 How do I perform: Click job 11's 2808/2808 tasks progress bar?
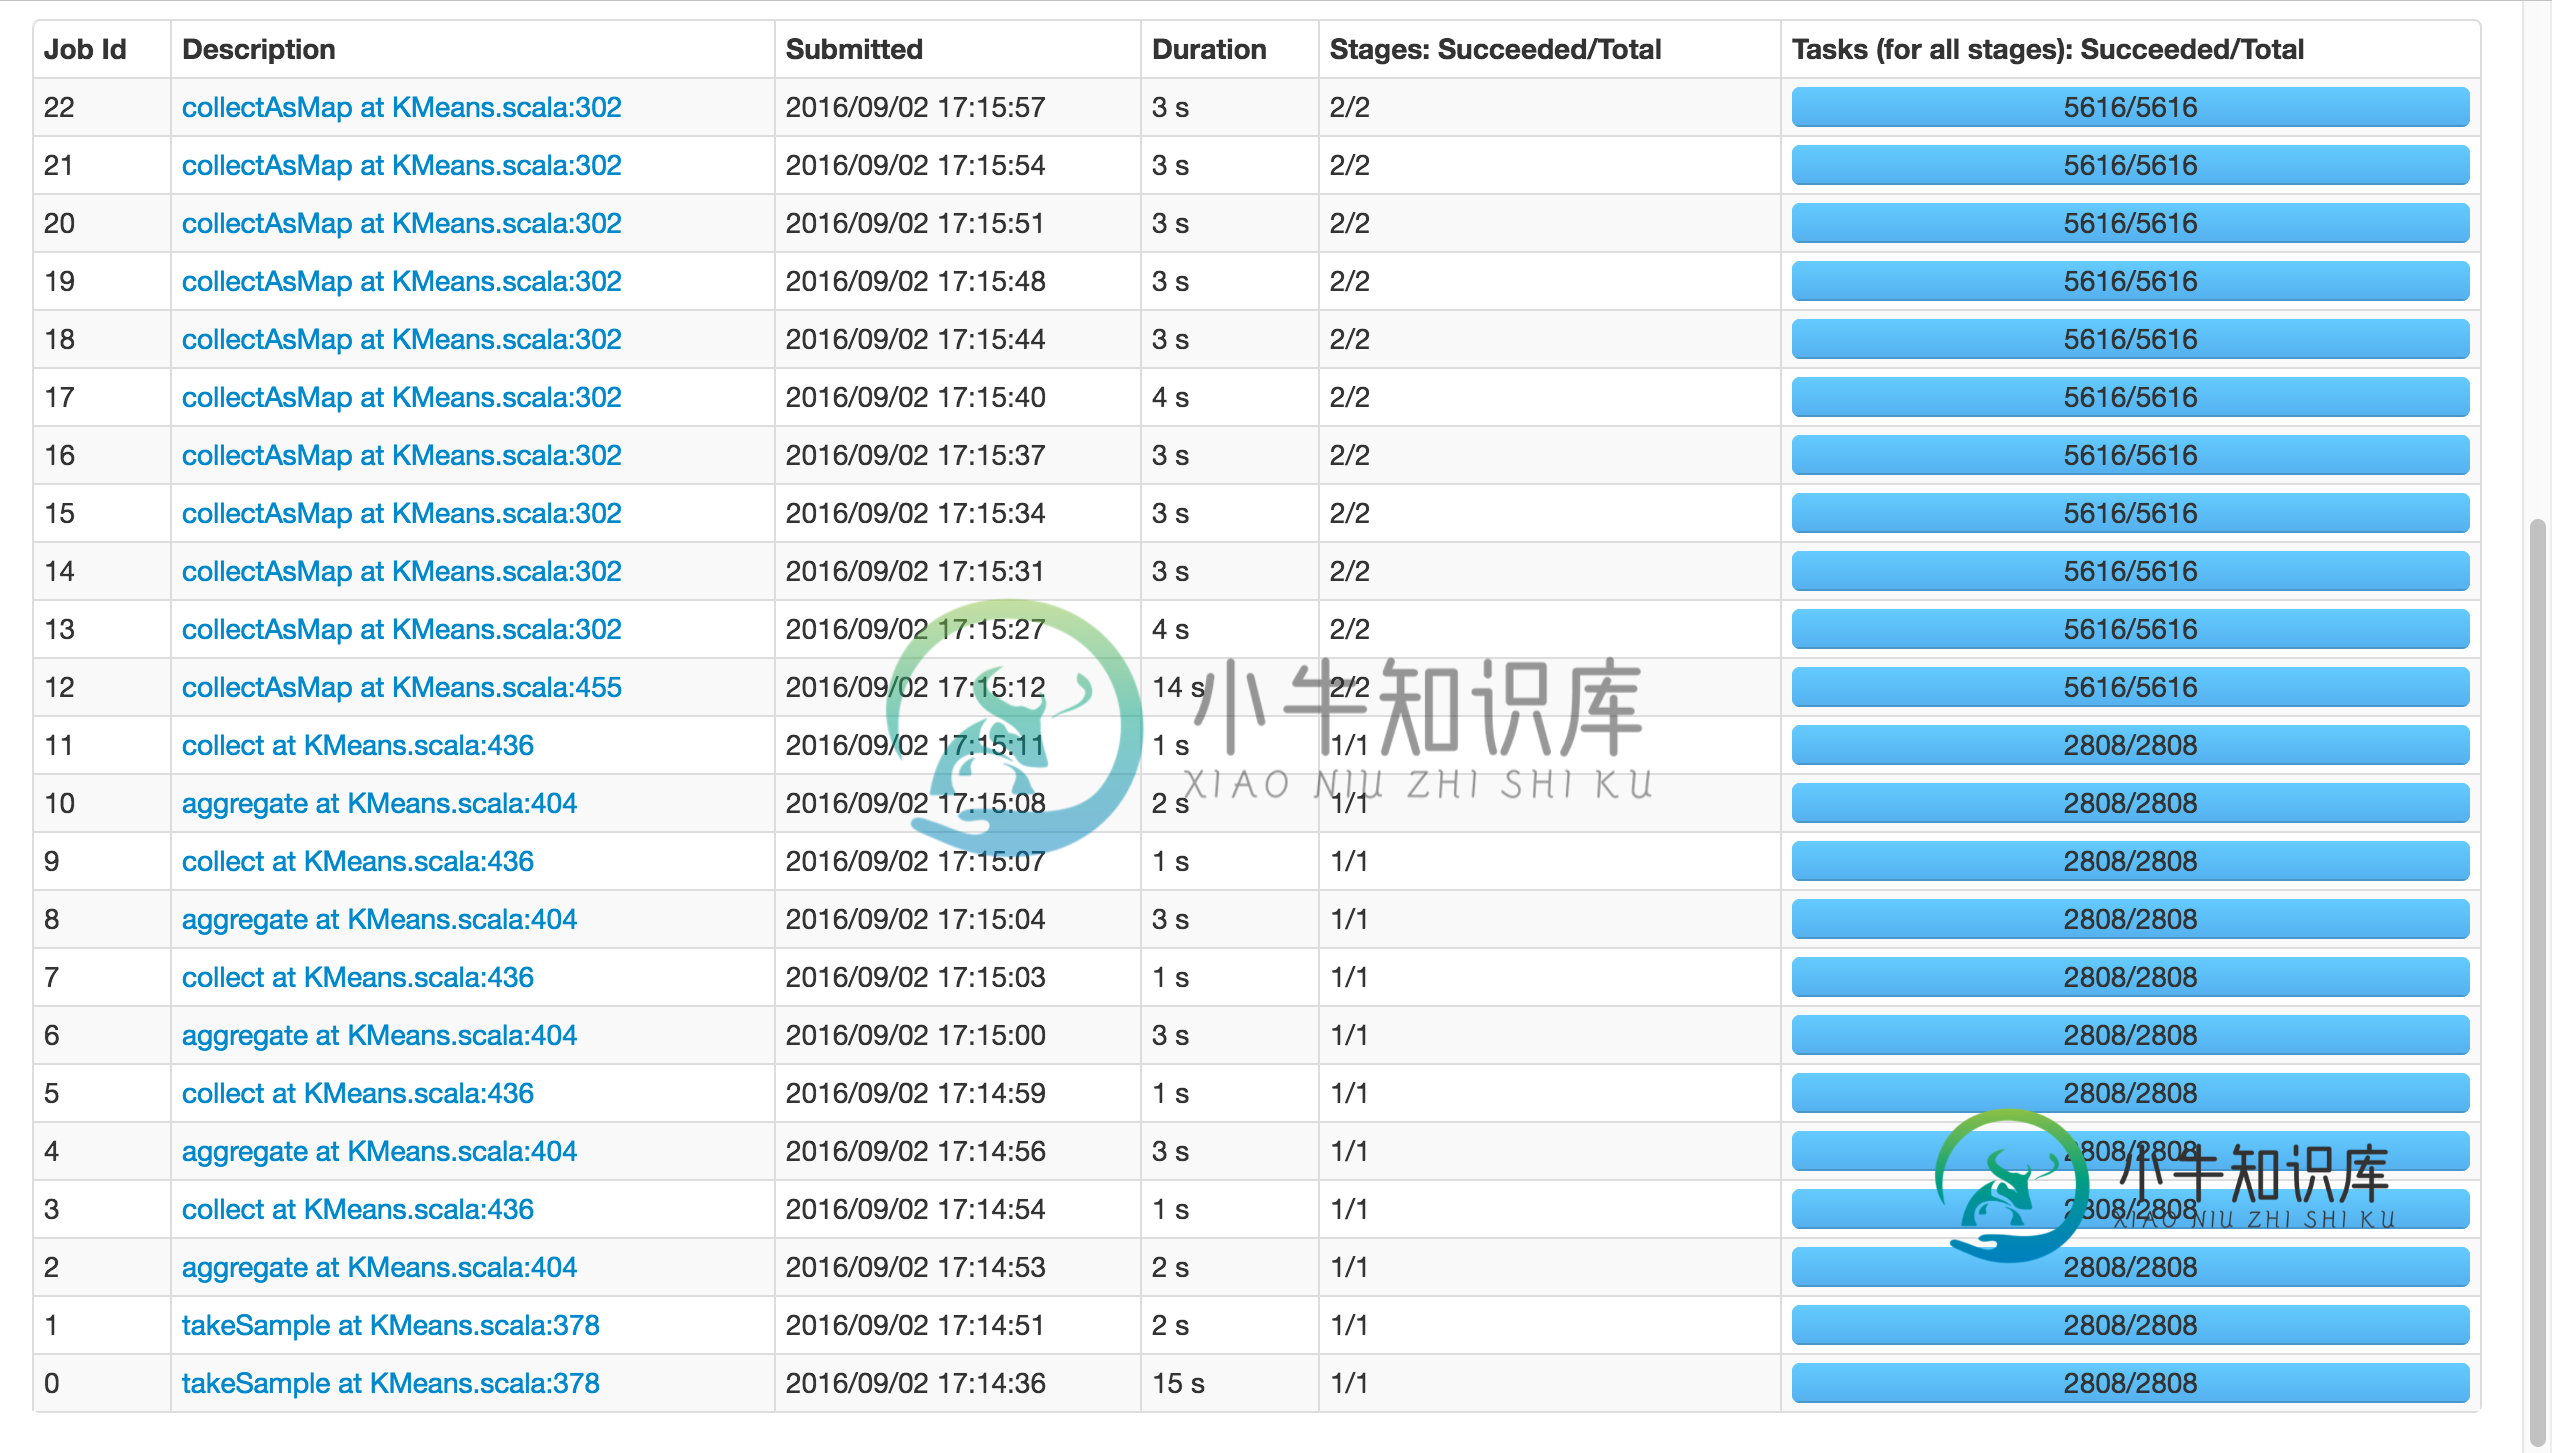pyautogui.click(x=2130, y=745)
